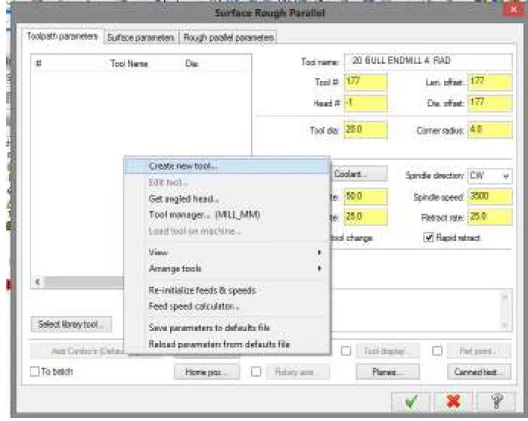
Task: Open Feed speed calculator entry
Action: (226, 306)
